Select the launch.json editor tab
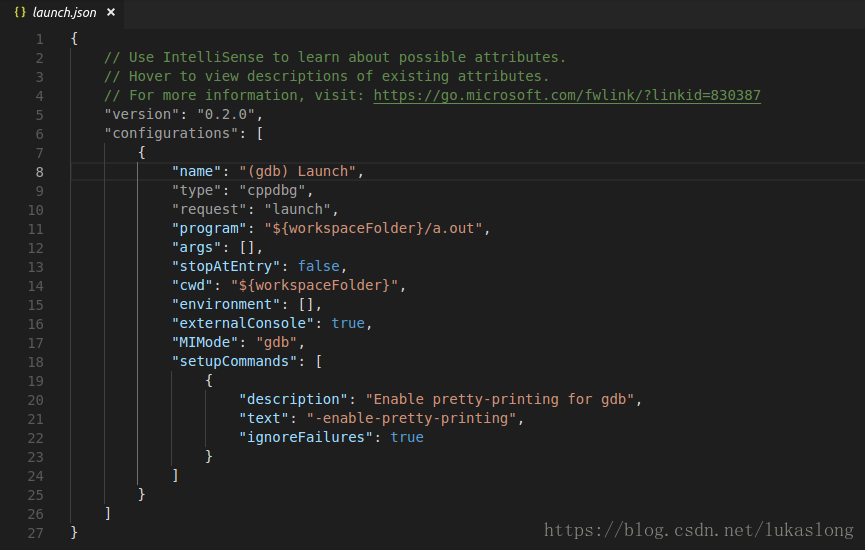 coord(62,12)
